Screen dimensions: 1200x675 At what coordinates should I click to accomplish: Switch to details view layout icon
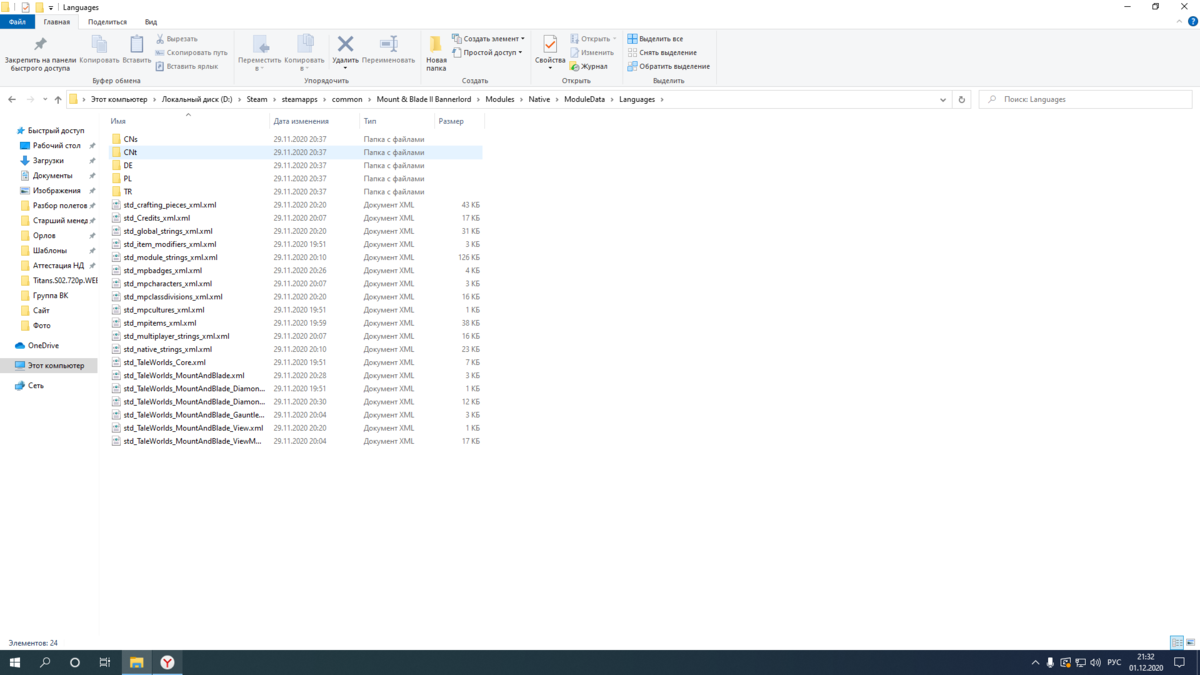coord(1177,642)
